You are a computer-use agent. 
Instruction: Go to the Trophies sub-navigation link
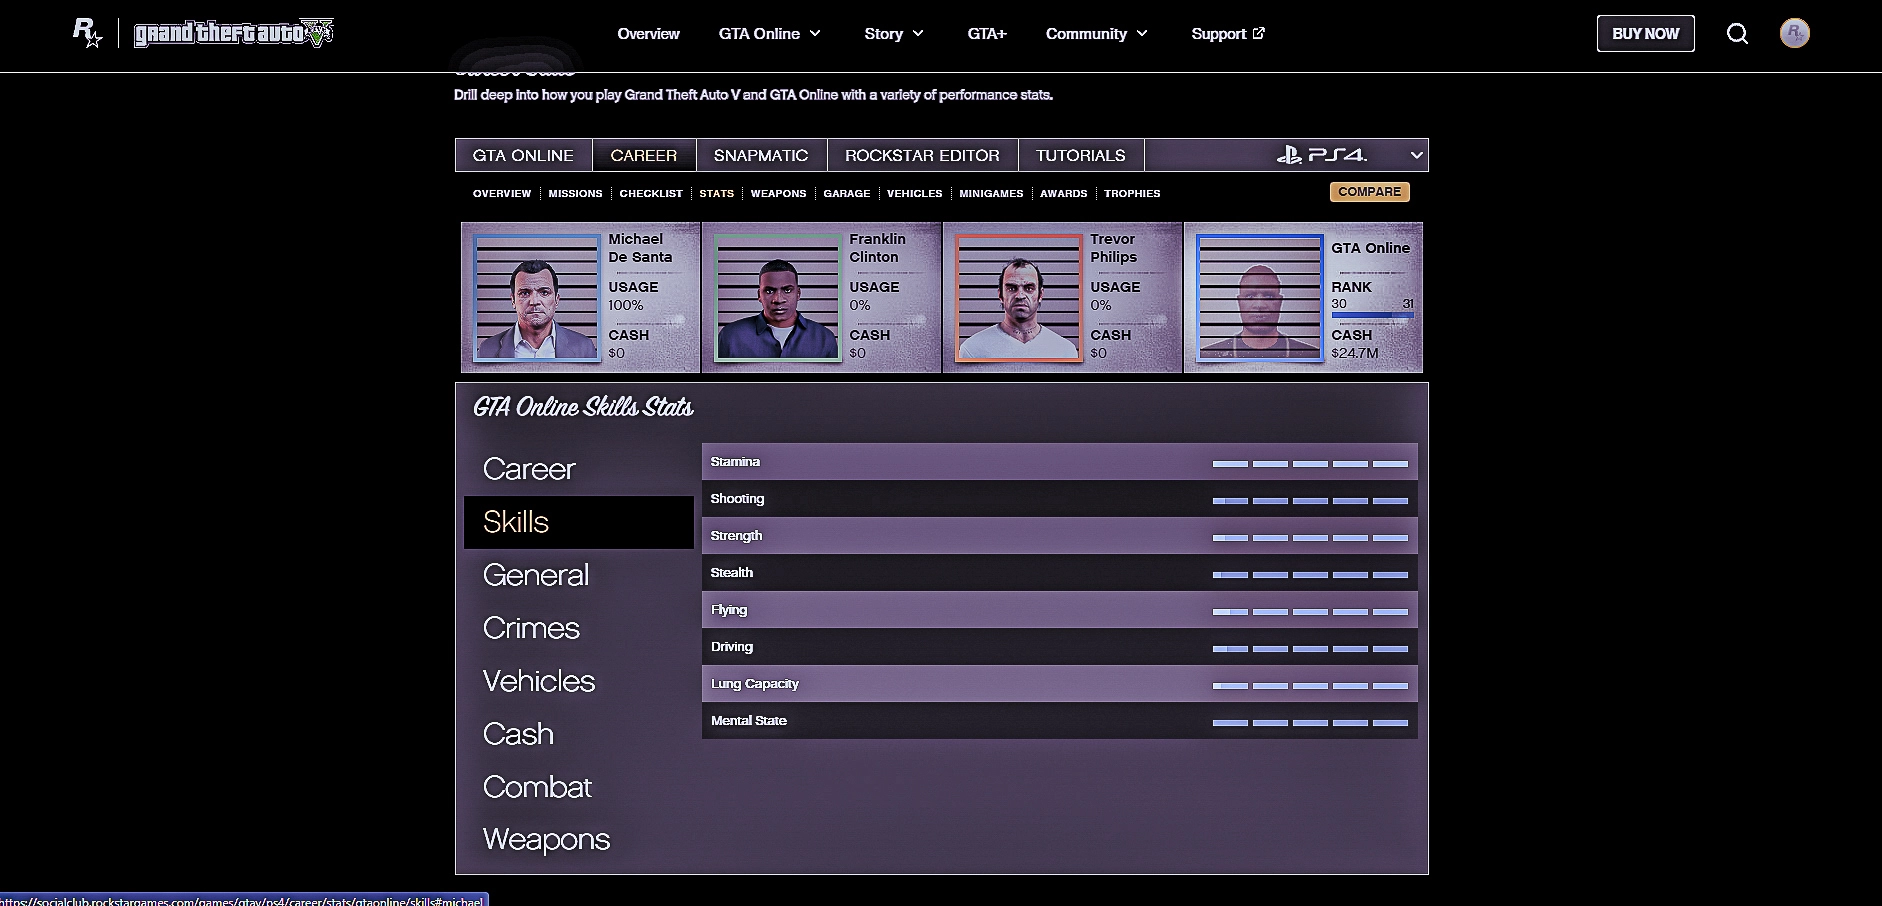[x=1132, y=194]
